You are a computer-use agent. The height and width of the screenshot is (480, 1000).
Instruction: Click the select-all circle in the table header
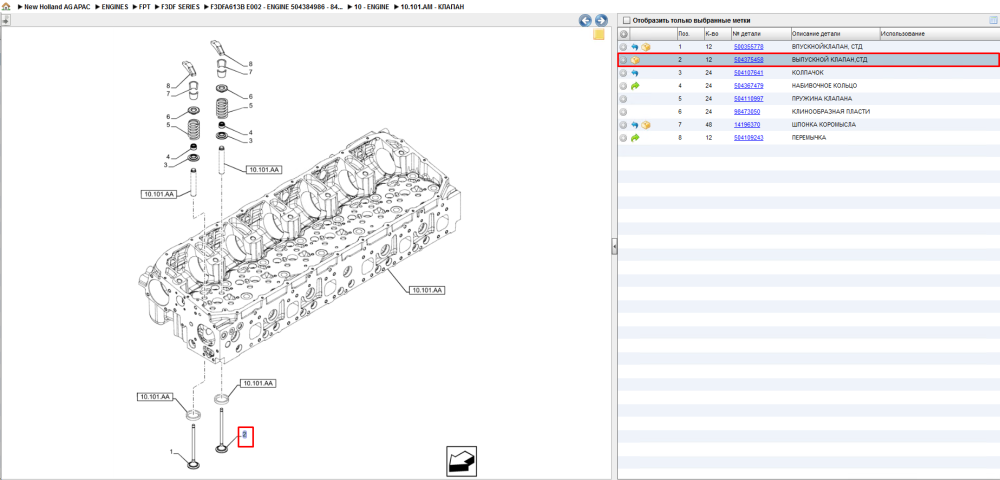(x=624, y=33)
